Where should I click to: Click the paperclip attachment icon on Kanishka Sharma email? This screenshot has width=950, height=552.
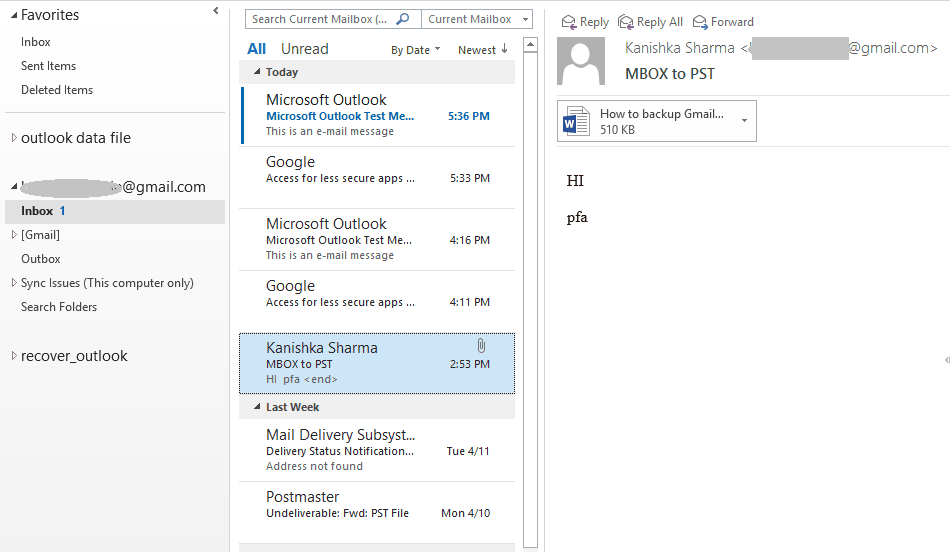pos(481,346)
